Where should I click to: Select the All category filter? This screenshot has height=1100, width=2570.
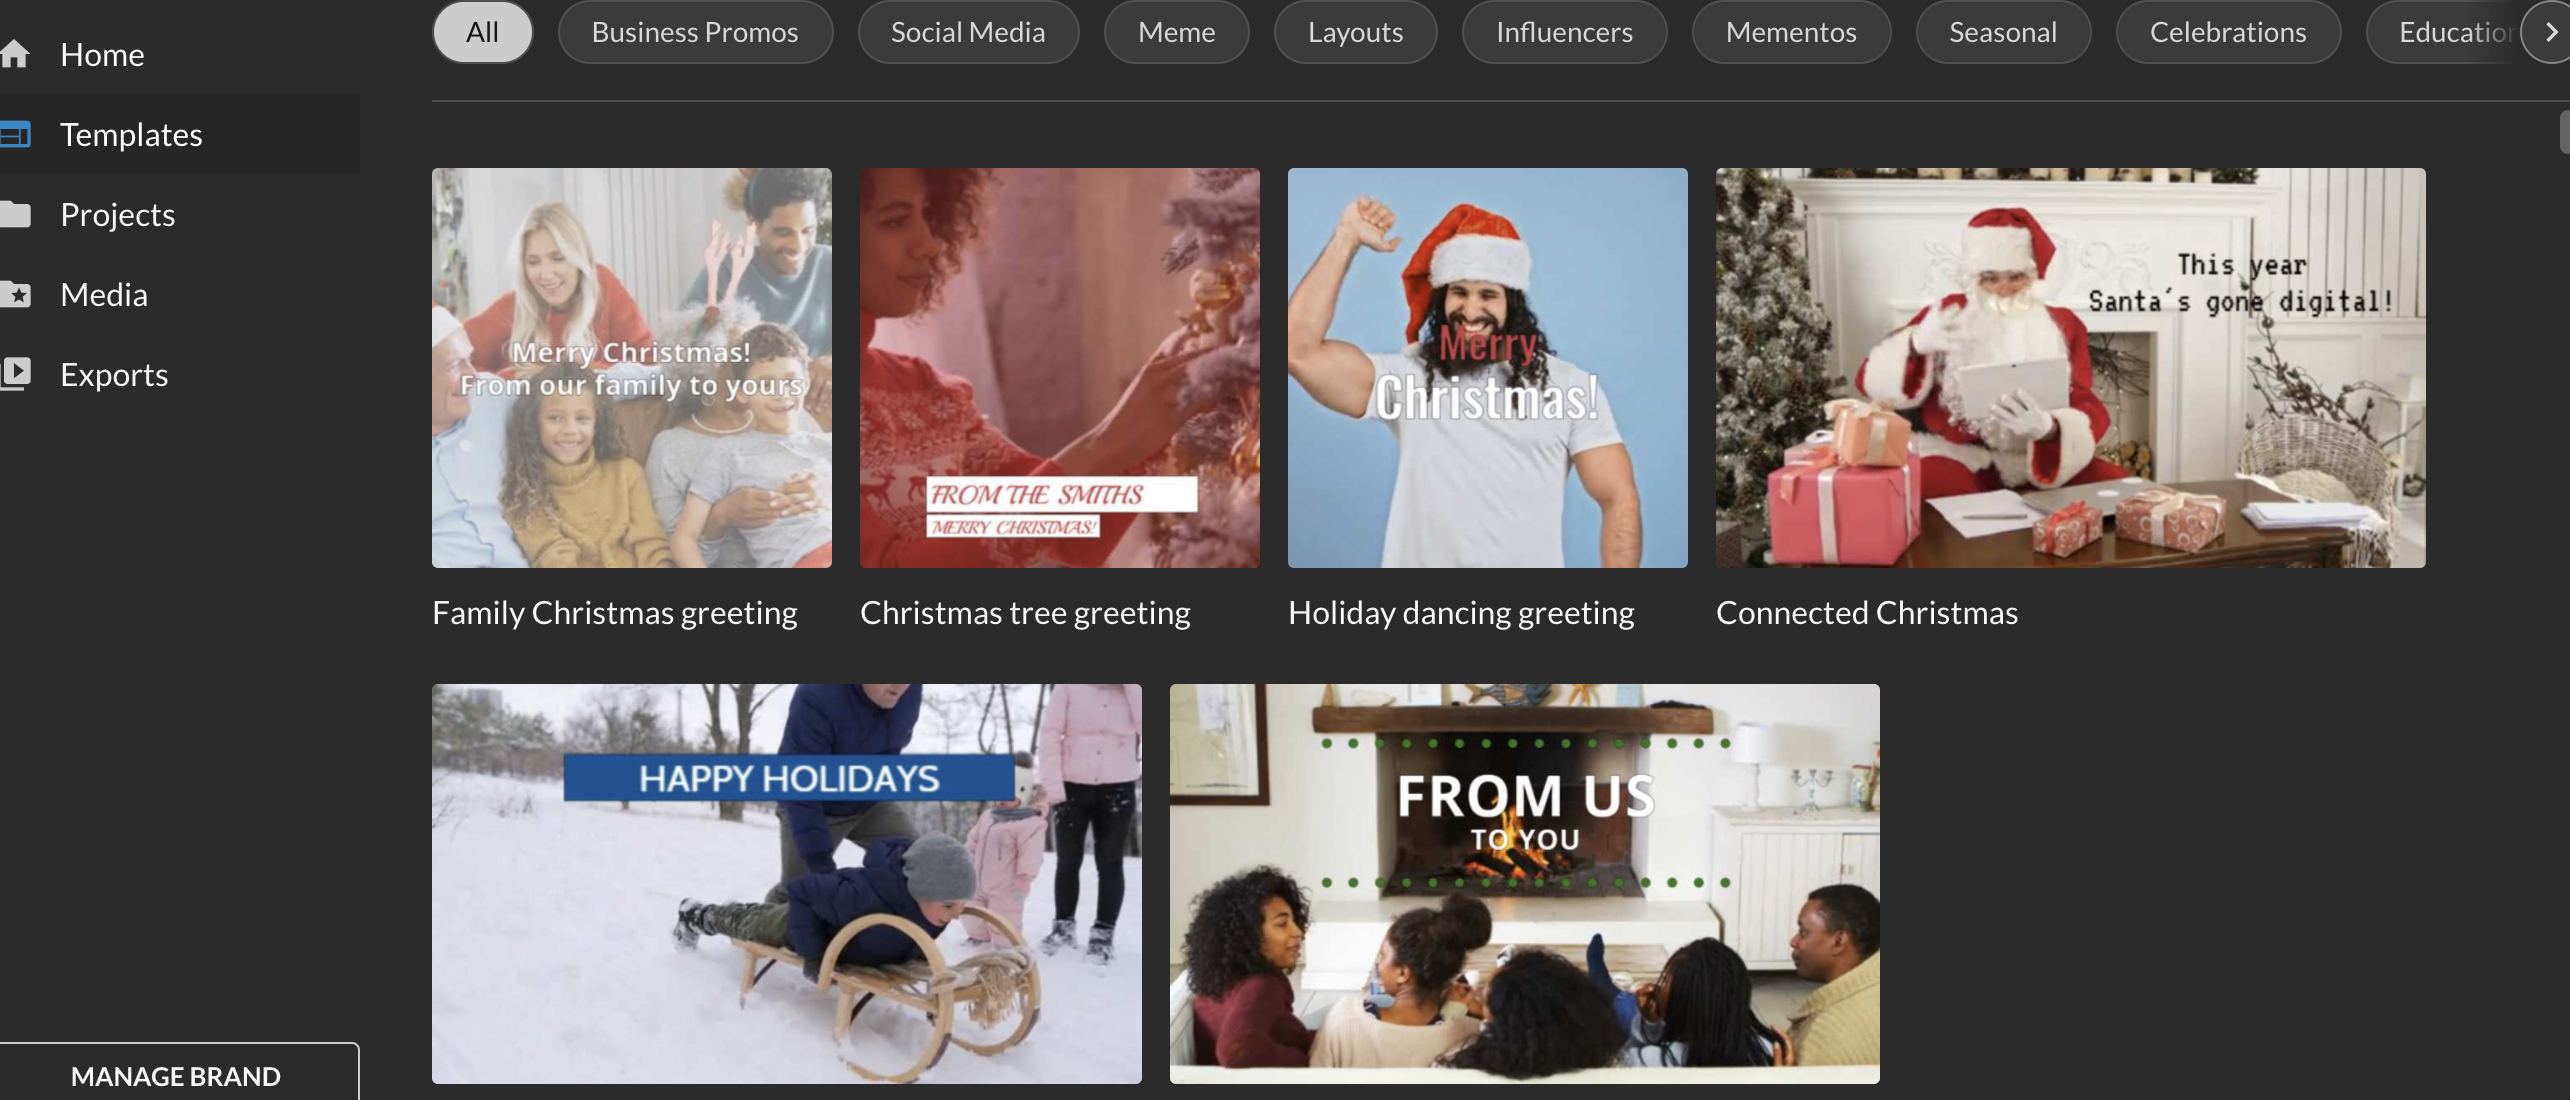[x=482, y=32]
